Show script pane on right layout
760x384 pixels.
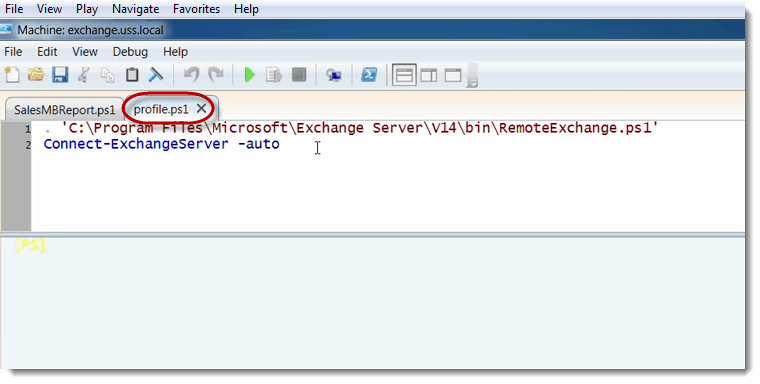click(428, 75)
